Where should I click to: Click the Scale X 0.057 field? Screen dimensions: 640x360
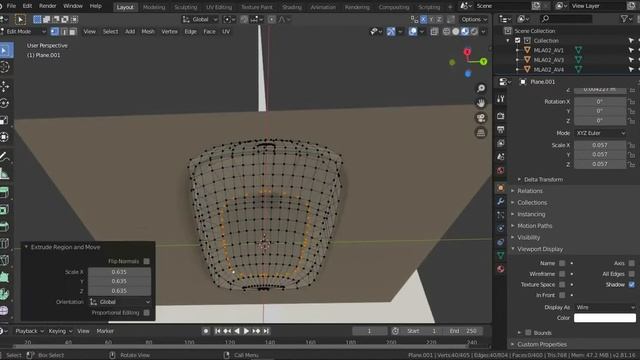[x=600, y=145]
